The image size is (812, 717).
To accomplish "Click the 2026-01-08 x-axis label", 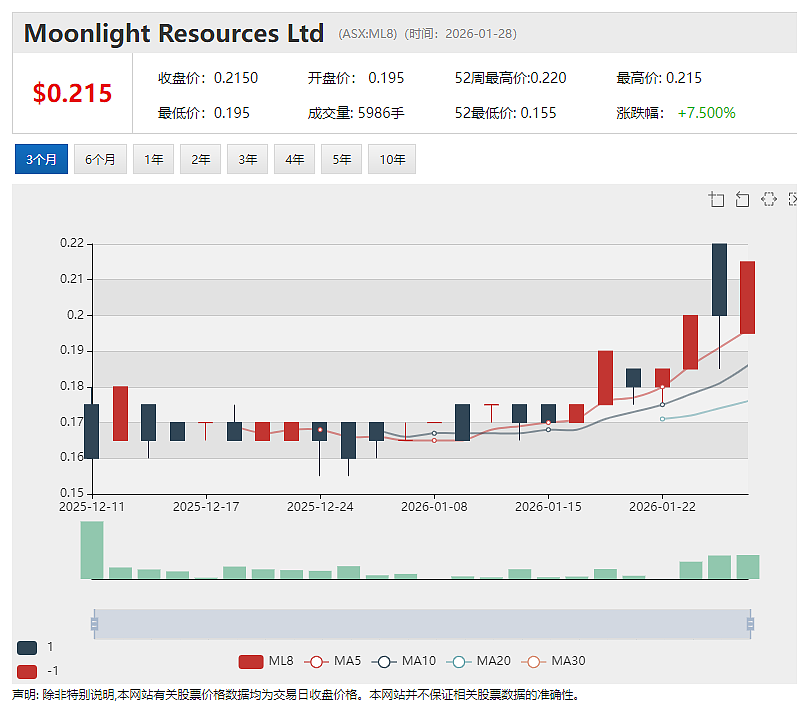I will [x=434, y=507].
